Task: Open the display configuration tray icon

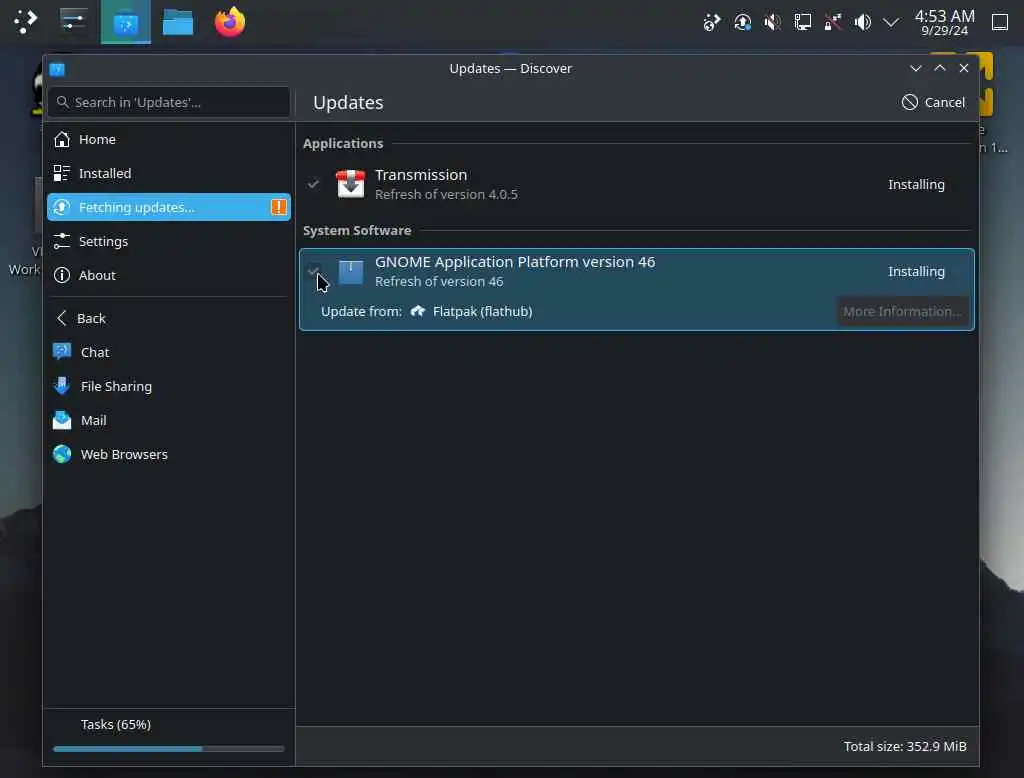Action: (803, 22)
